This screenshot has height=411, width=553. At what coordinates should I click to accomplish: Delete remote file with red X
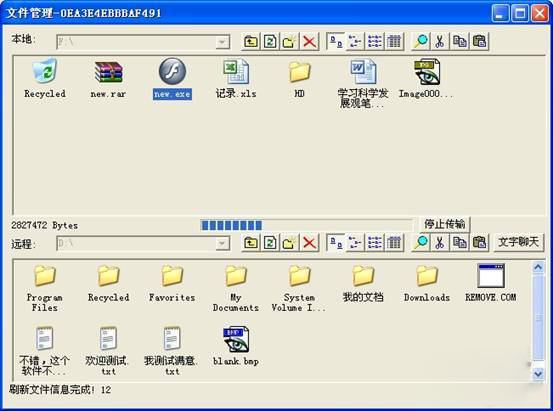coord(309,242)
